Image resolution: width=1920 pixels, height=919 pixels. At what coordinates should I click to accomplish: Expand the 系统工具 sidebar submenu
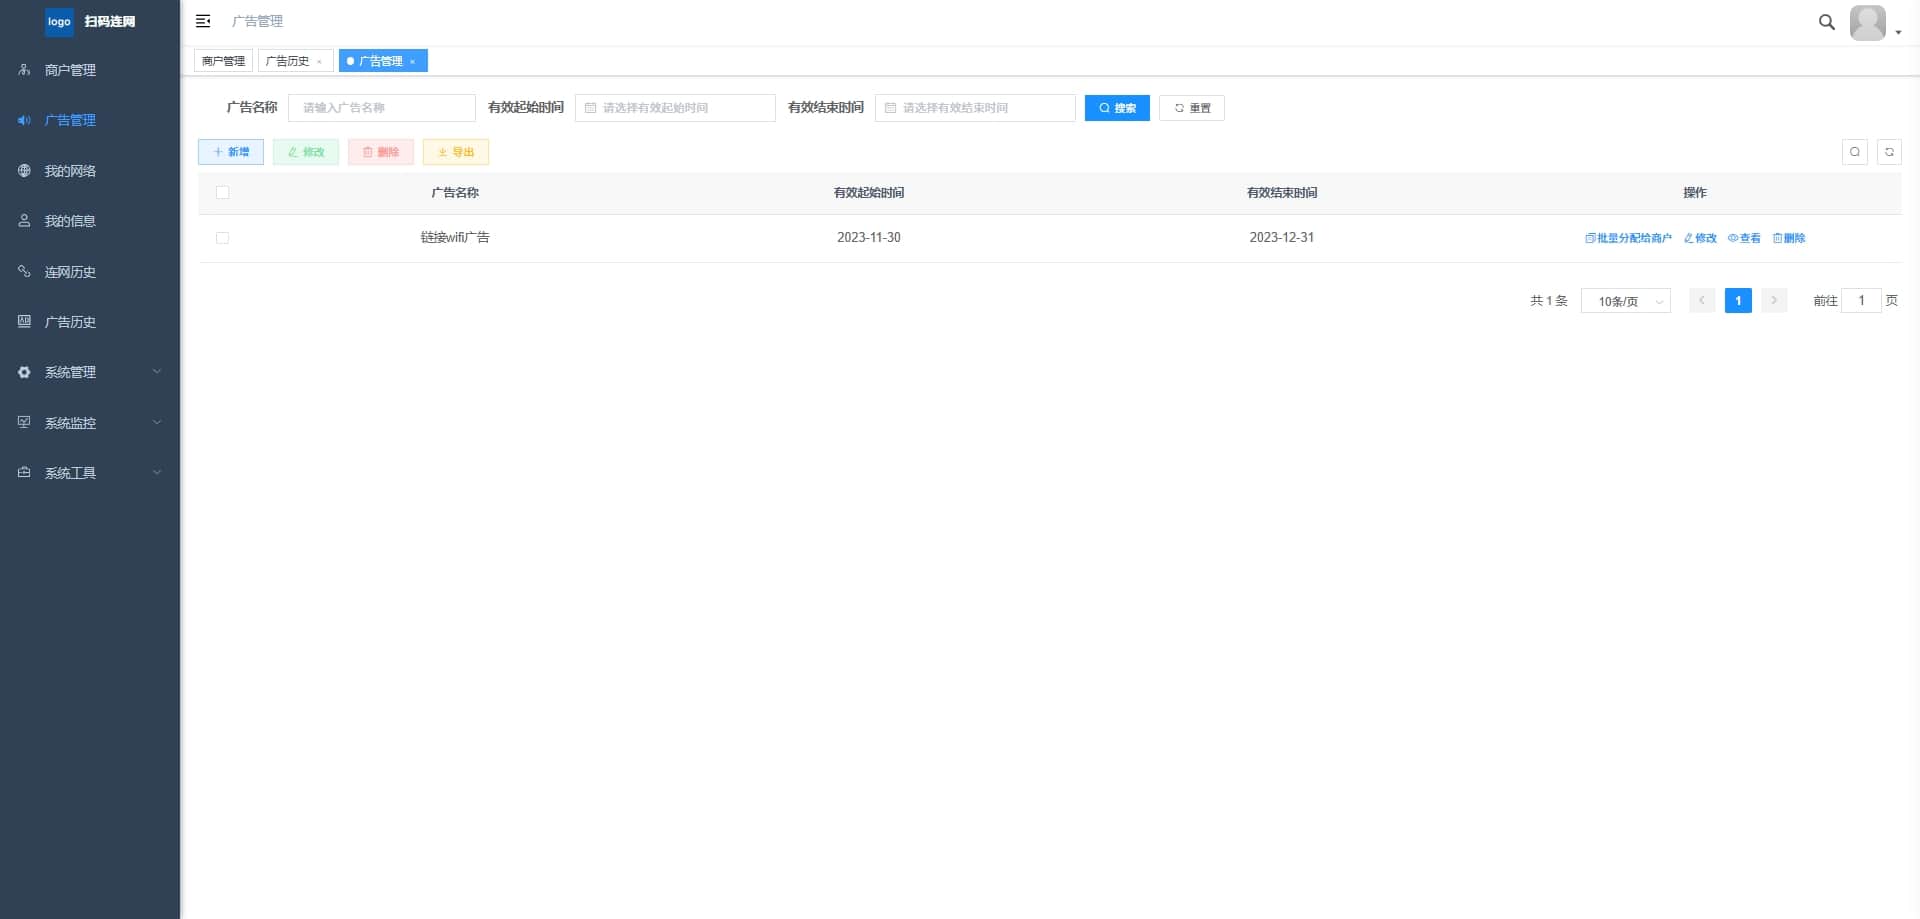(90, 473)
